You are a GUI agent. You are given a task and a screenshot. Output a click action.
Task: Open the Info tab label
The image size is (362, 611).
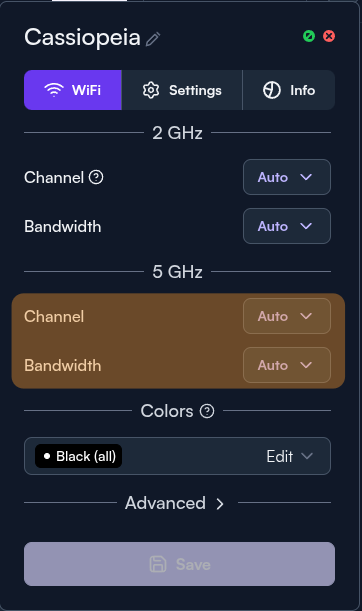[302, 90]
